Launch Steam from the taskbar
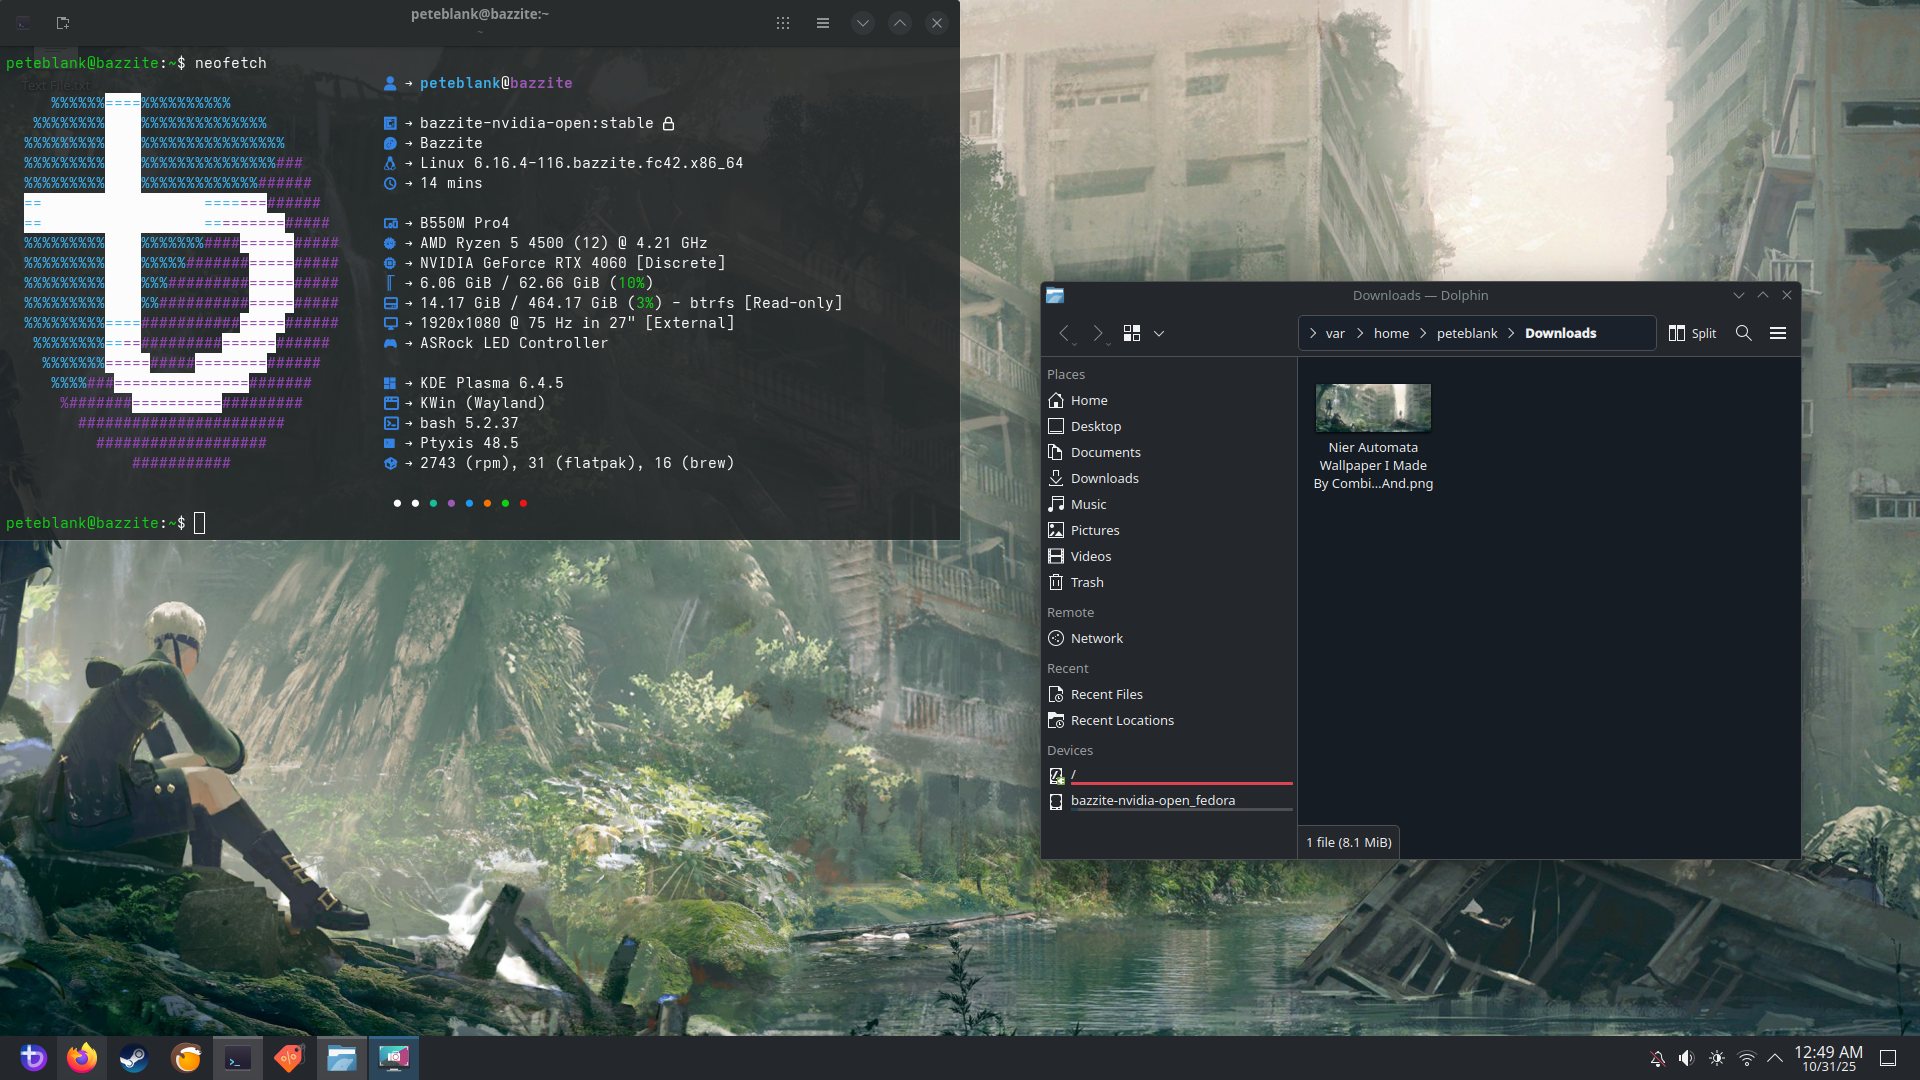 pos(134,1058)
